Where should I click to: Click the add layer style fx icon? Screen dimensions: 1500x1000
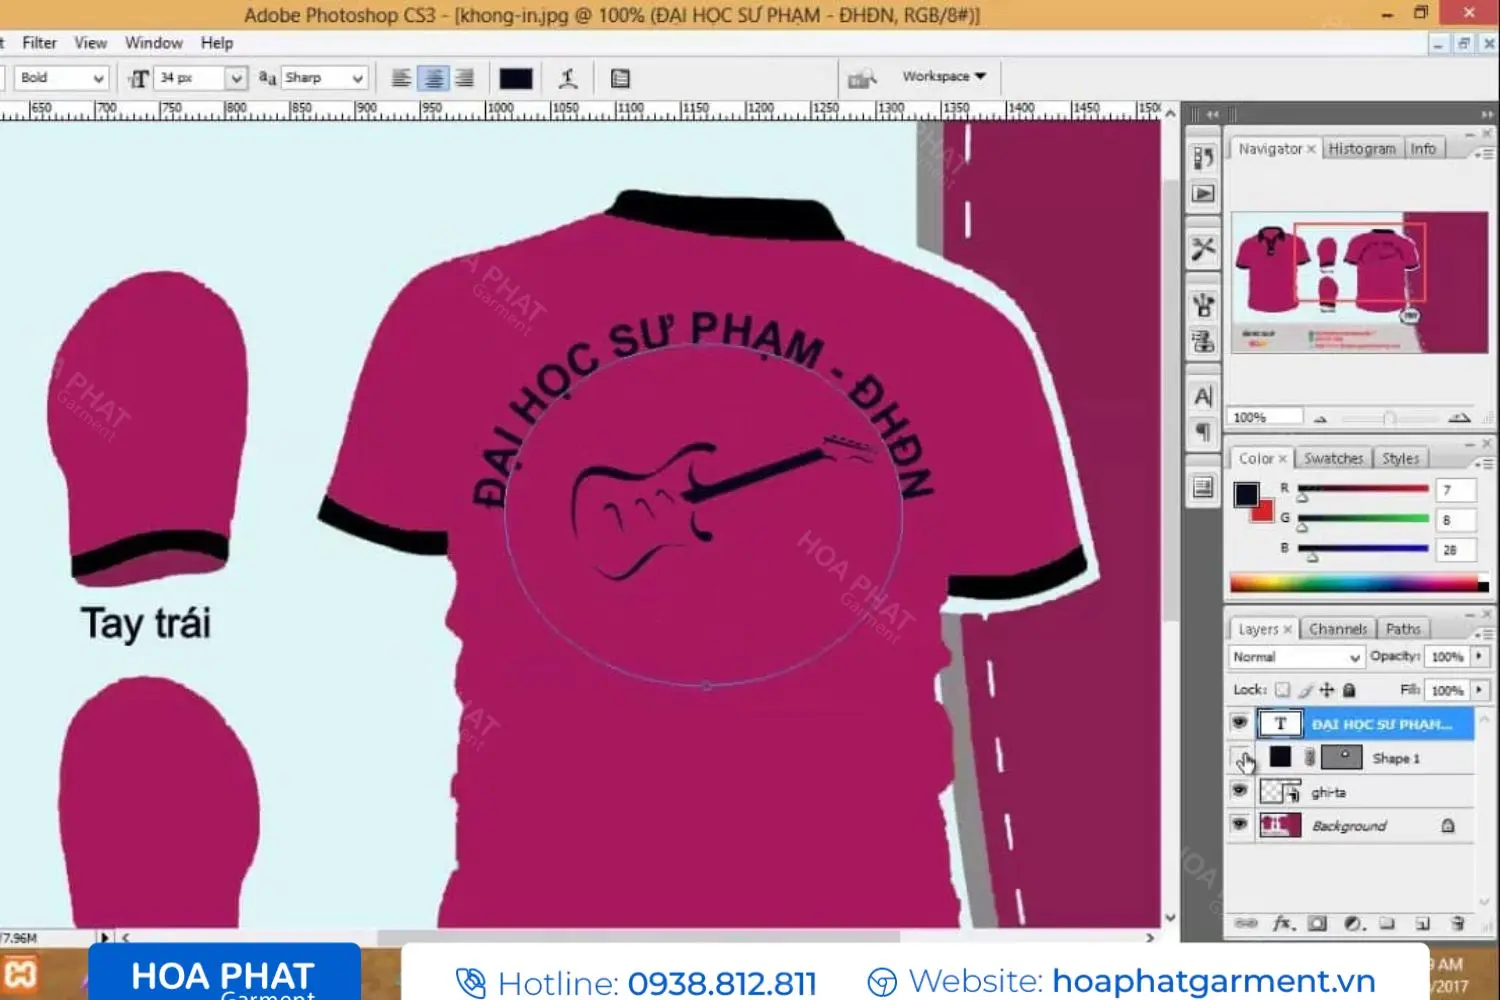point(1282,923)
